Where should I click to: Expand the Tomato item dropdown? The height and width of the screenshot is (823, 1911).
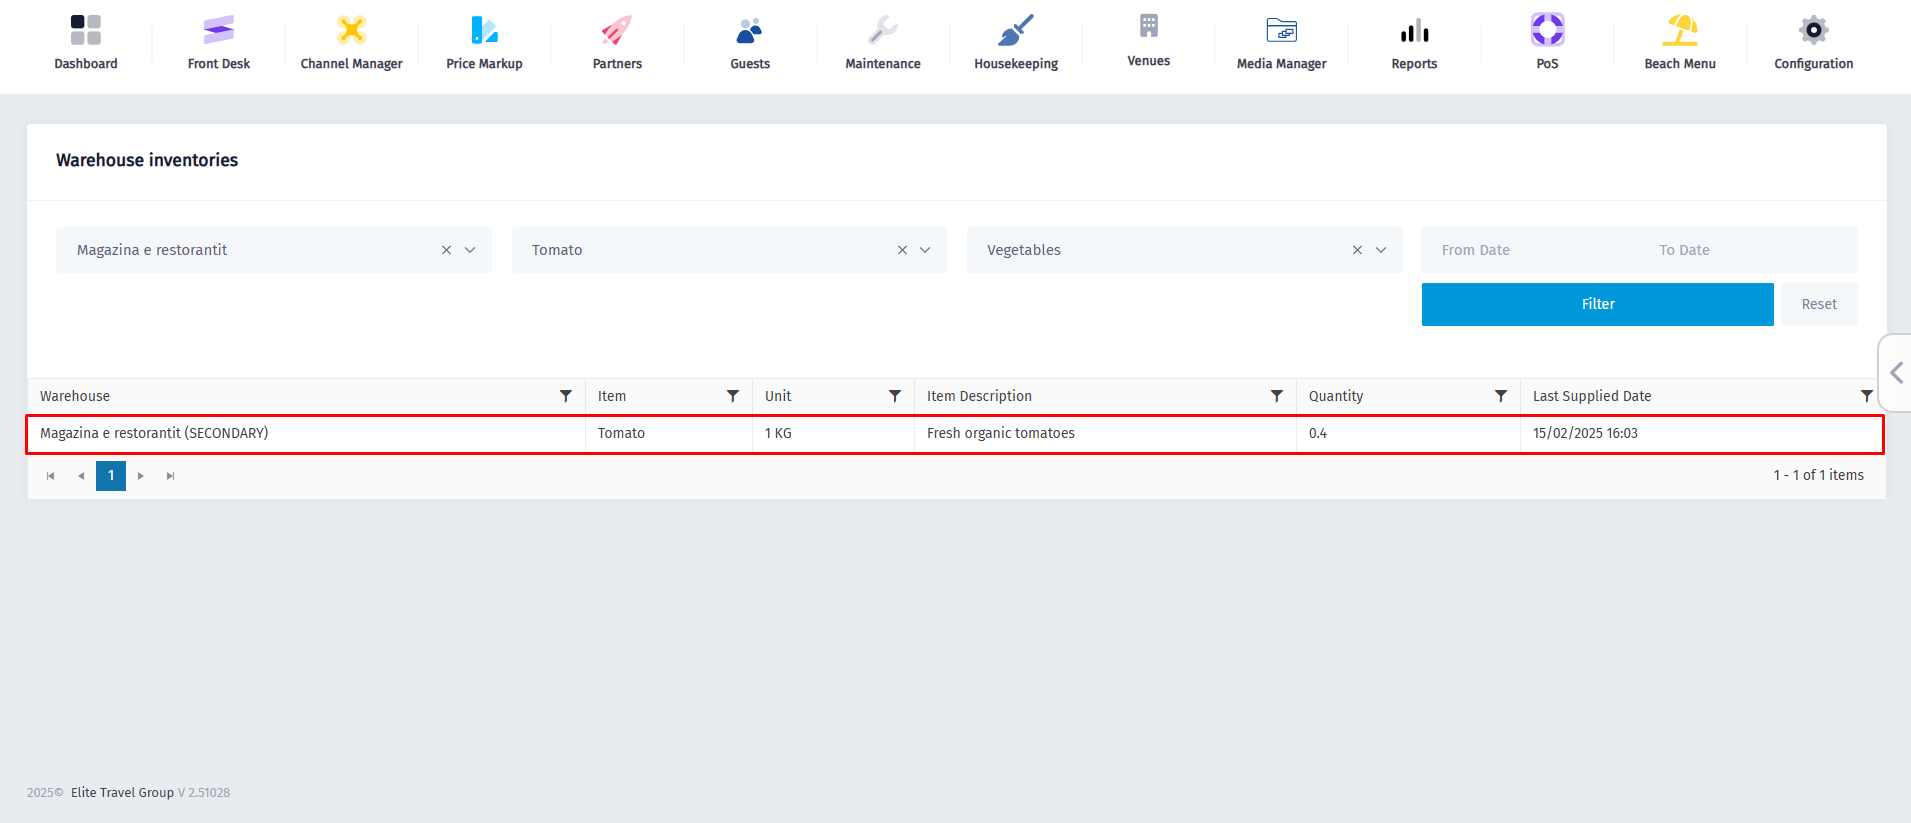pos(925,250)
